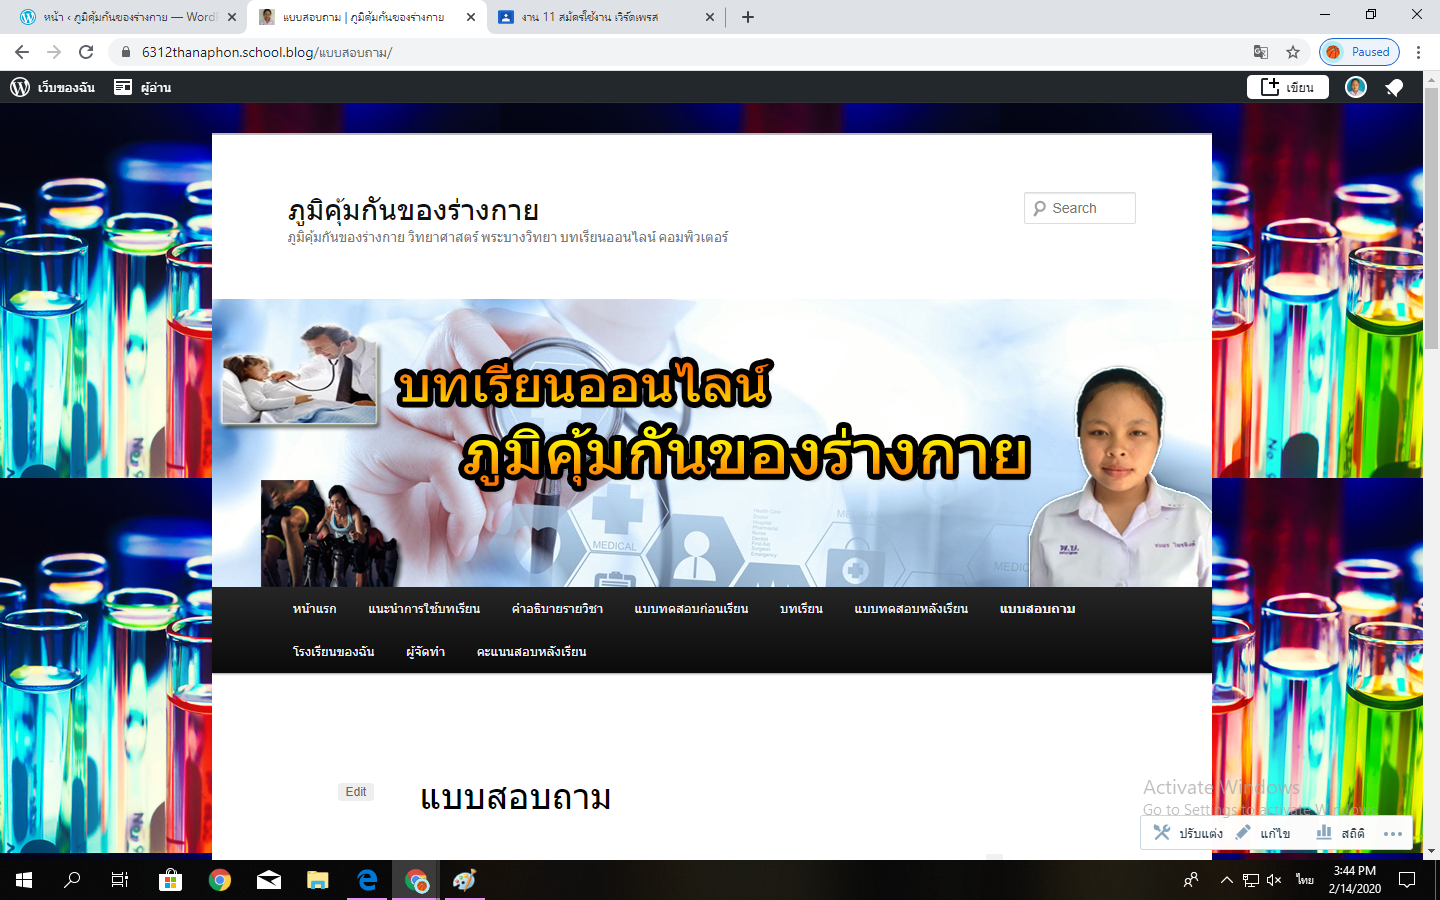Click the WordPress logo 'เว็บของฉัน' icon
The height and width of the screenshot is (900, 1440).
20,87
